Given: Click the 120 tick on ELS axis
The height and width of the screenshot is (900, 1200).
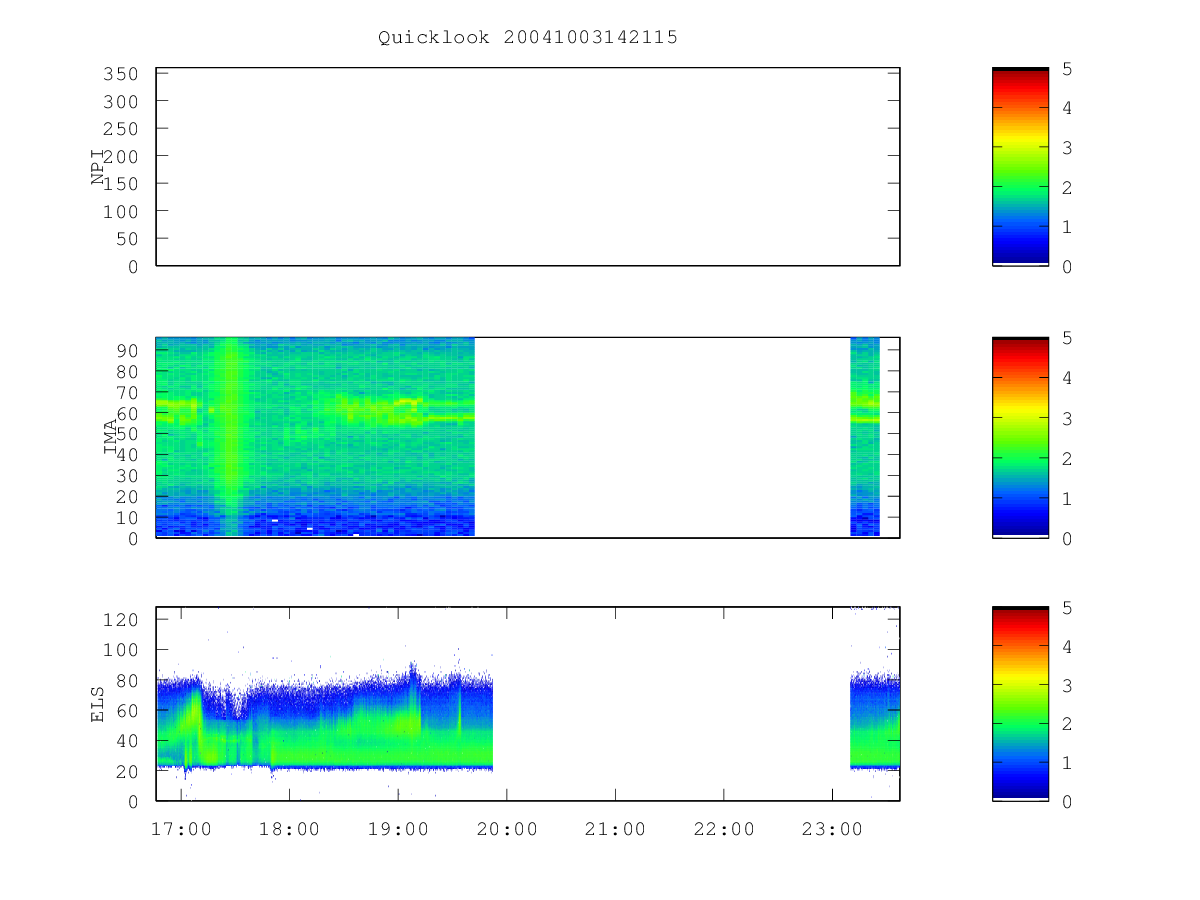Looking at the screenshot, I should (x=122, y=619).
